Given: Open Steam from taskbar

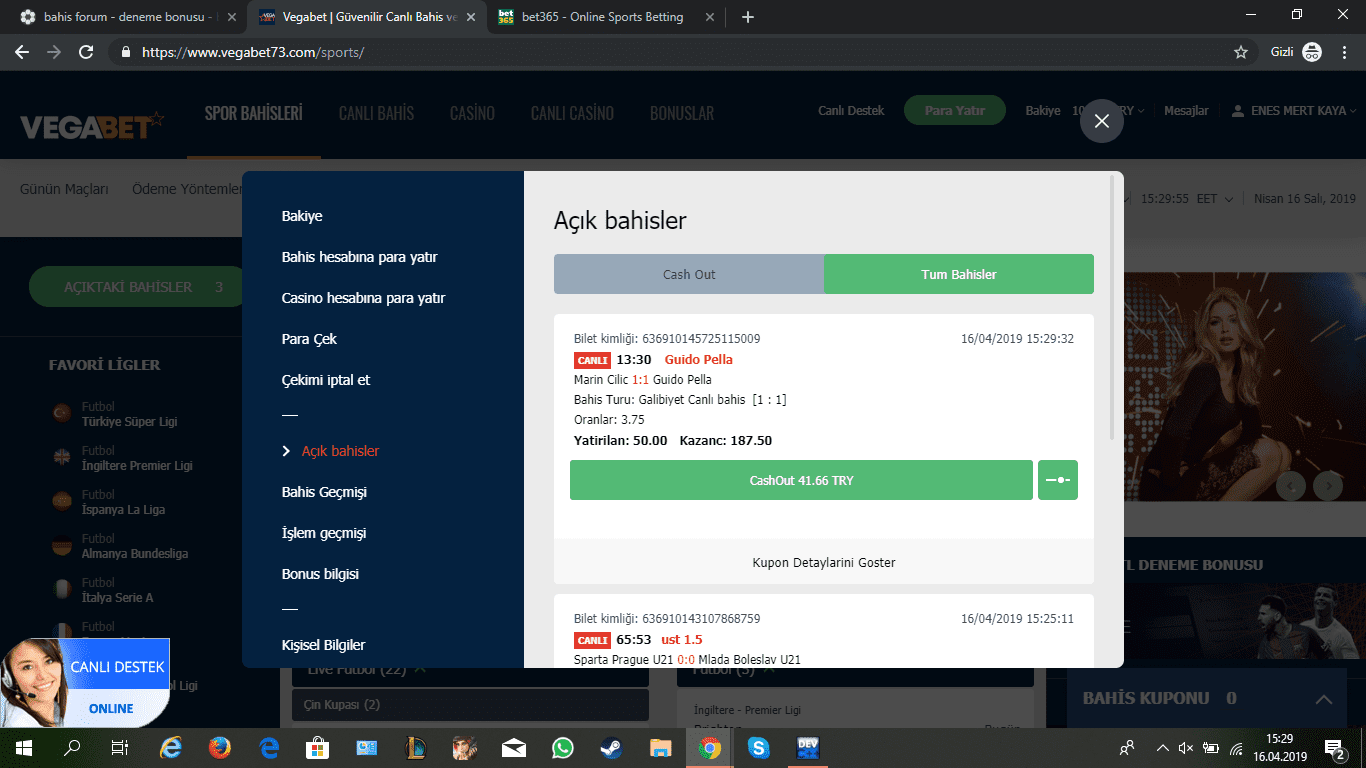Looking at the screenshot, I should point(612,747).
